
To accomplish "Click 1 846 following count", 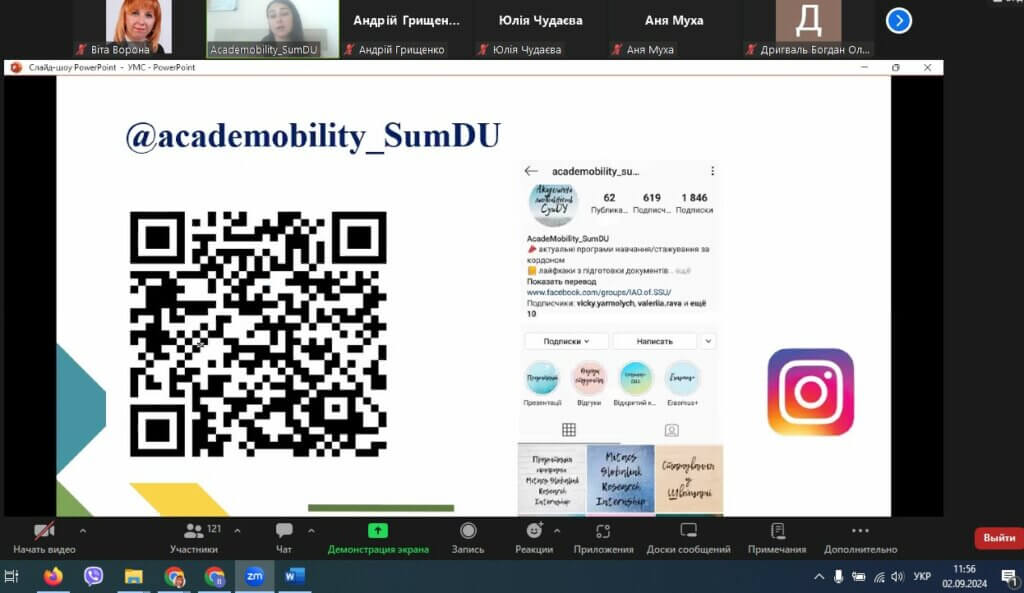I will click(694, 203).
